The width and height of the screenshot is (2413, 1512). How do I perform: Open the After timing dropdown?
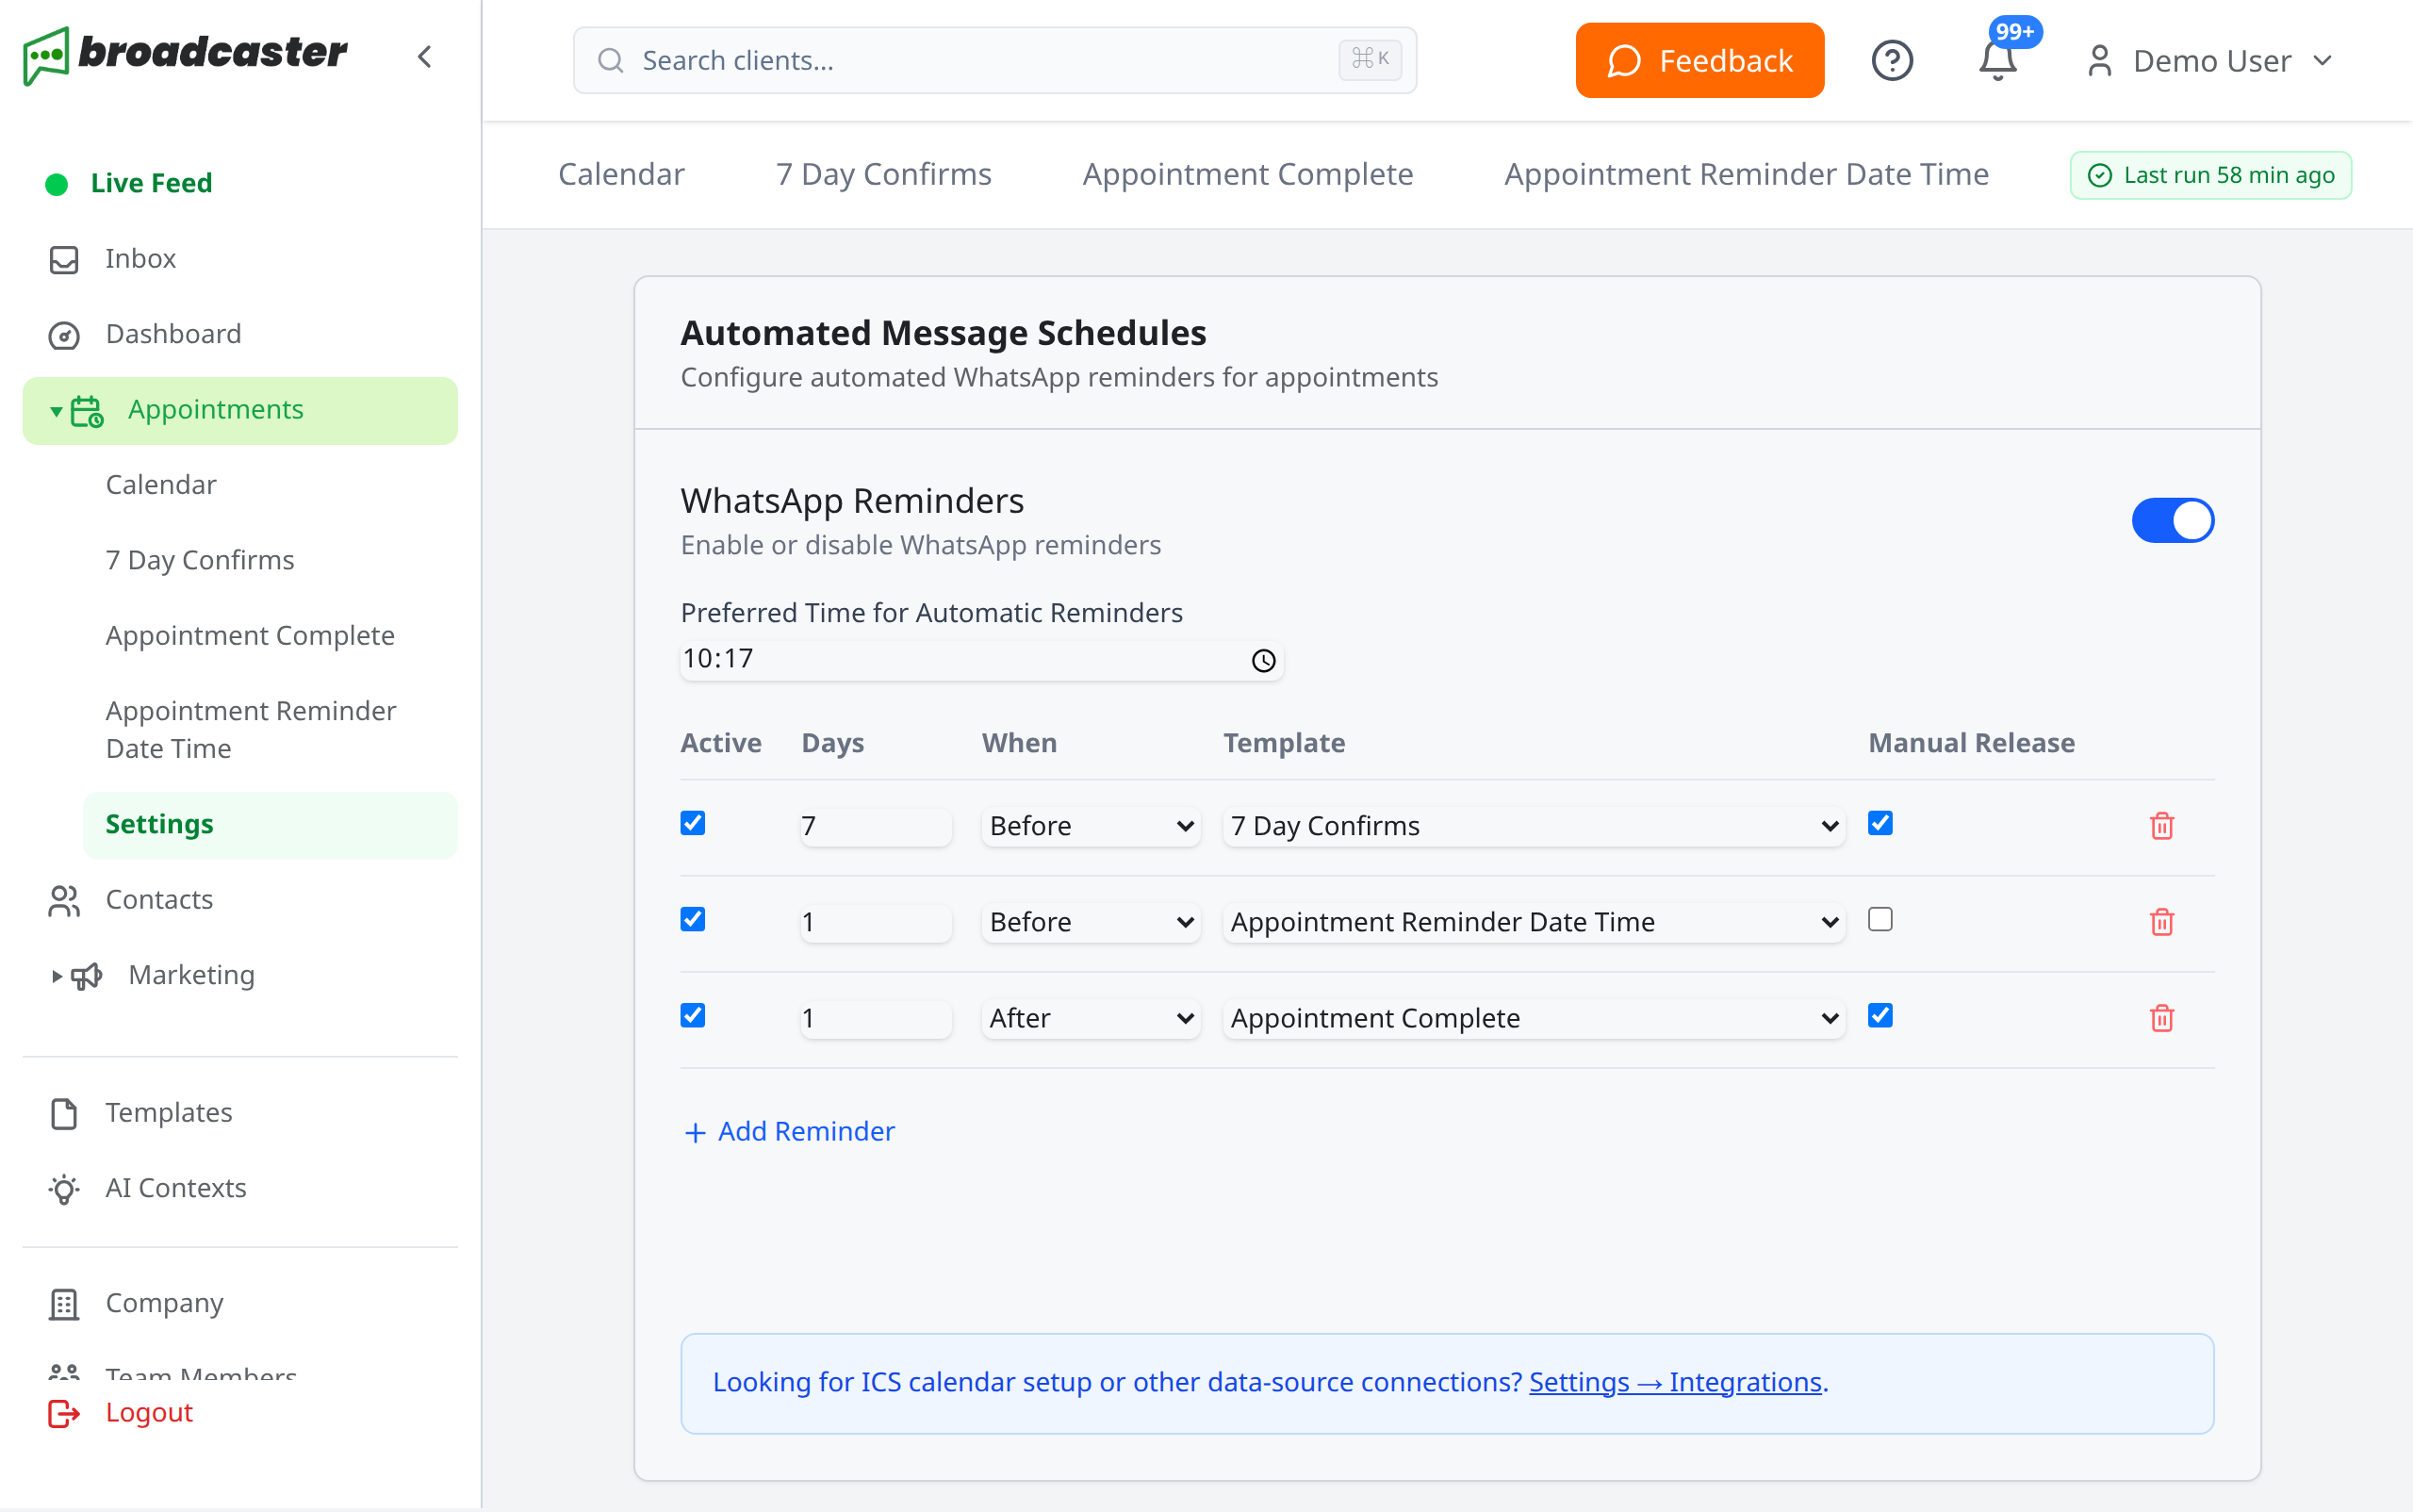pos(1090,1018)
